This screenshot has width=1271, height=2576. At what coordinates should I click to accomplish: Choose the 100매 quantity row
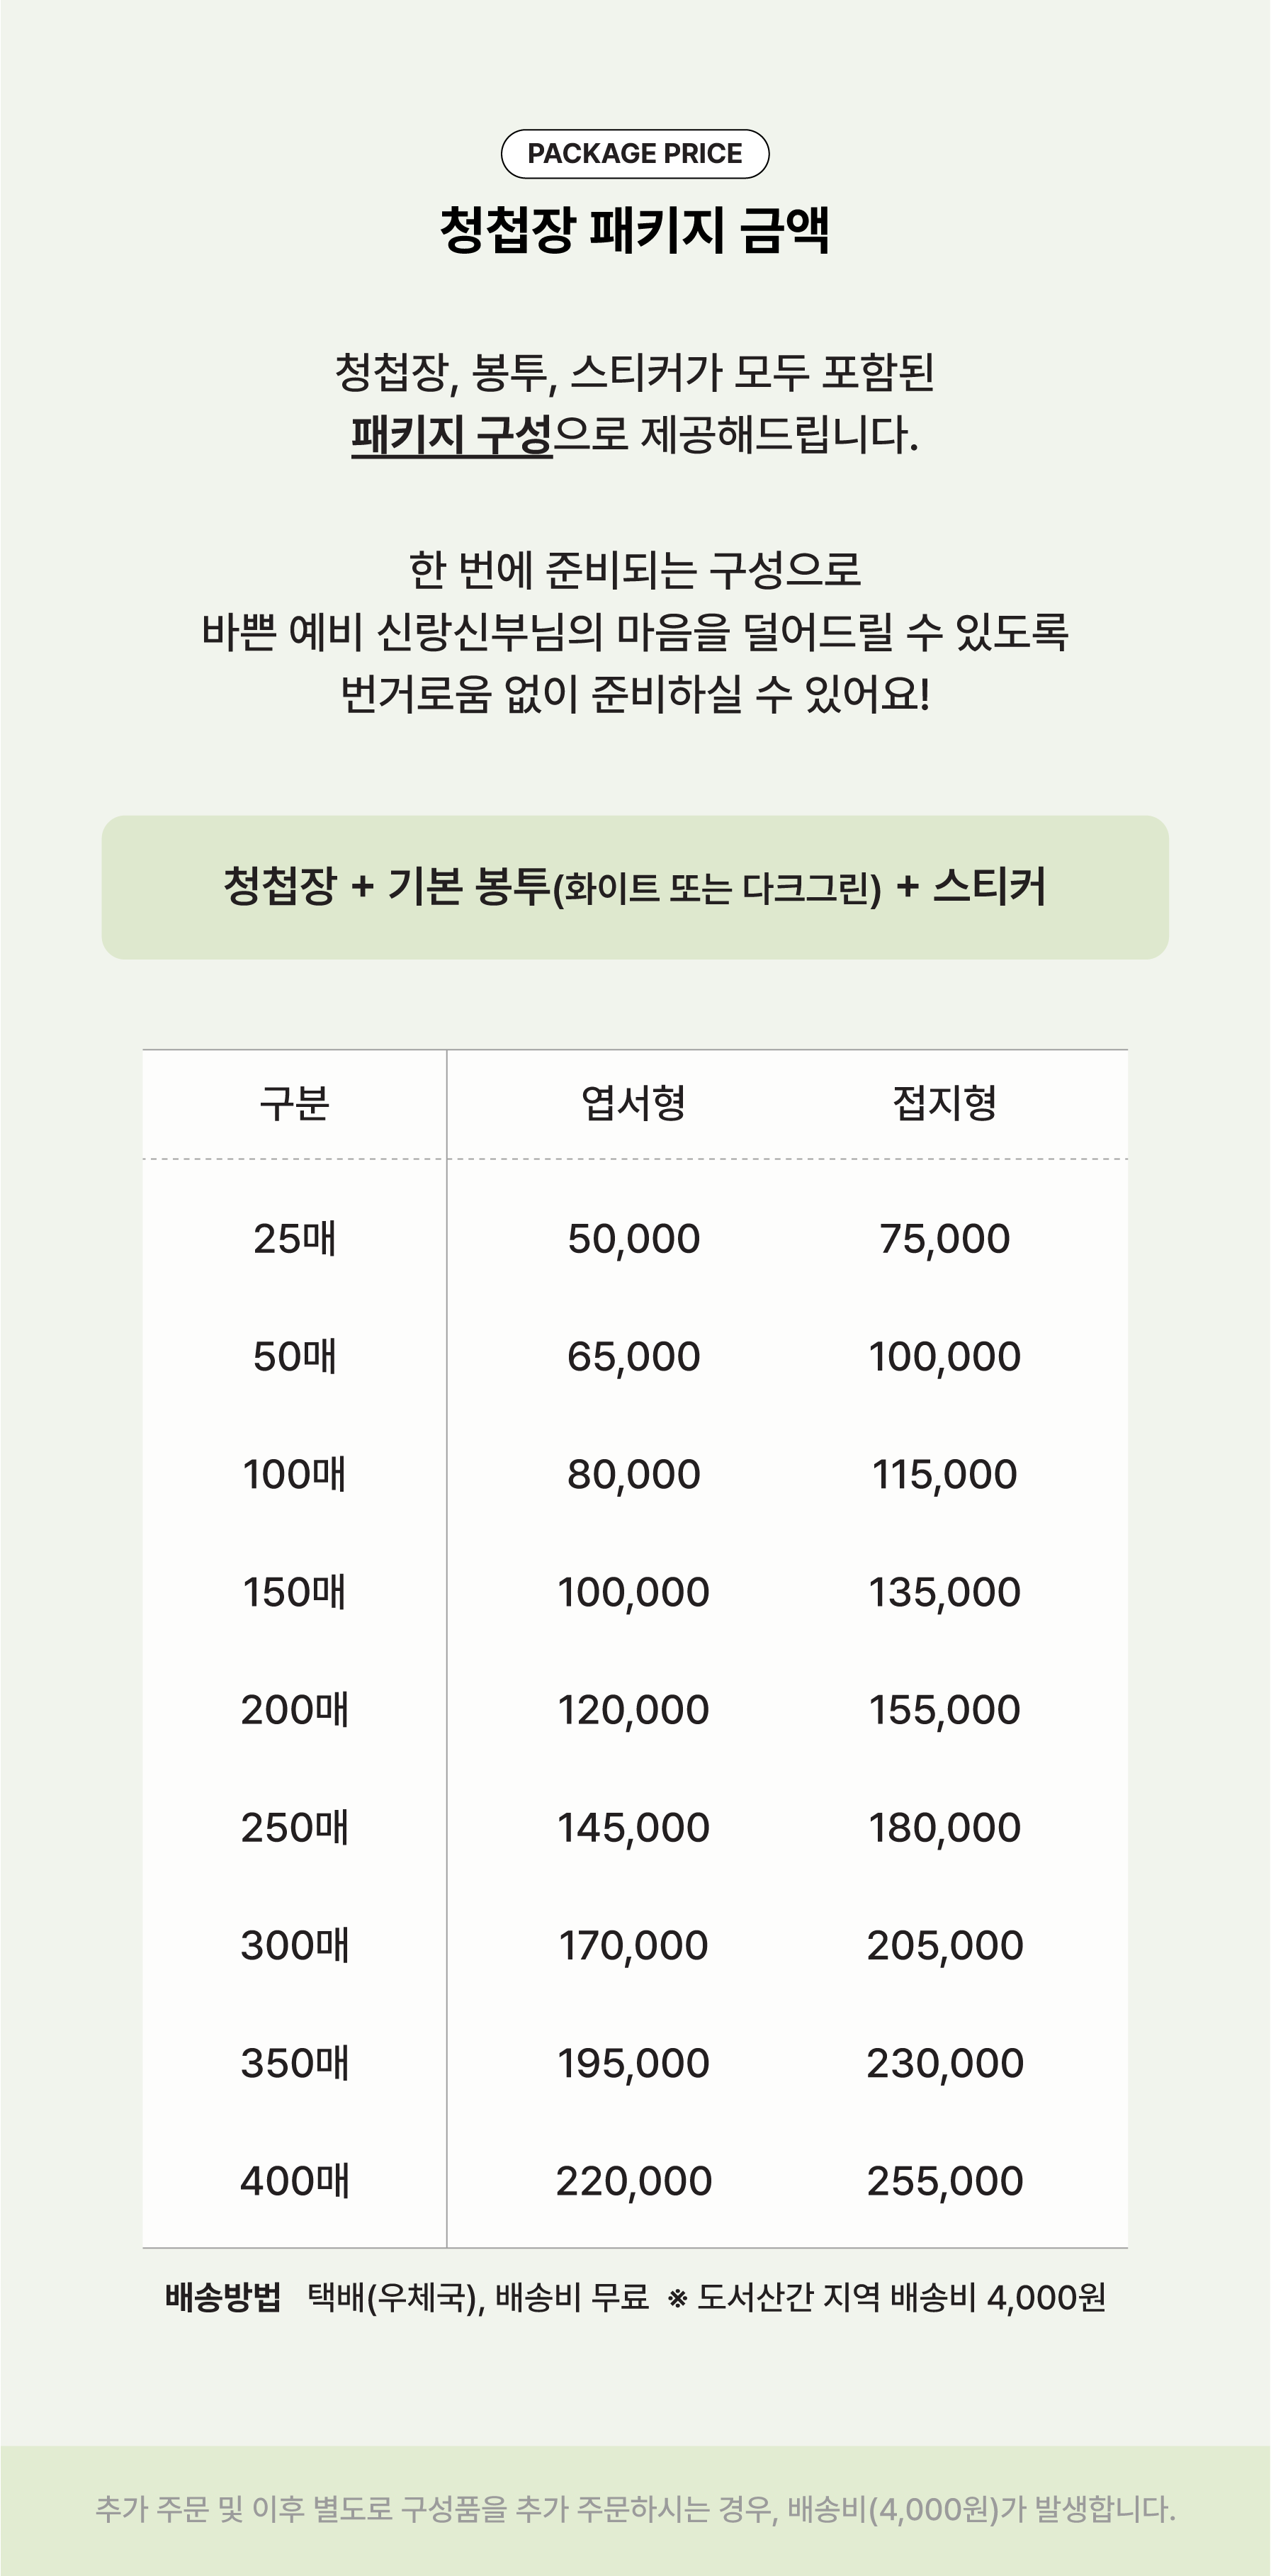pyautogui.click(x=294, y=1475)
